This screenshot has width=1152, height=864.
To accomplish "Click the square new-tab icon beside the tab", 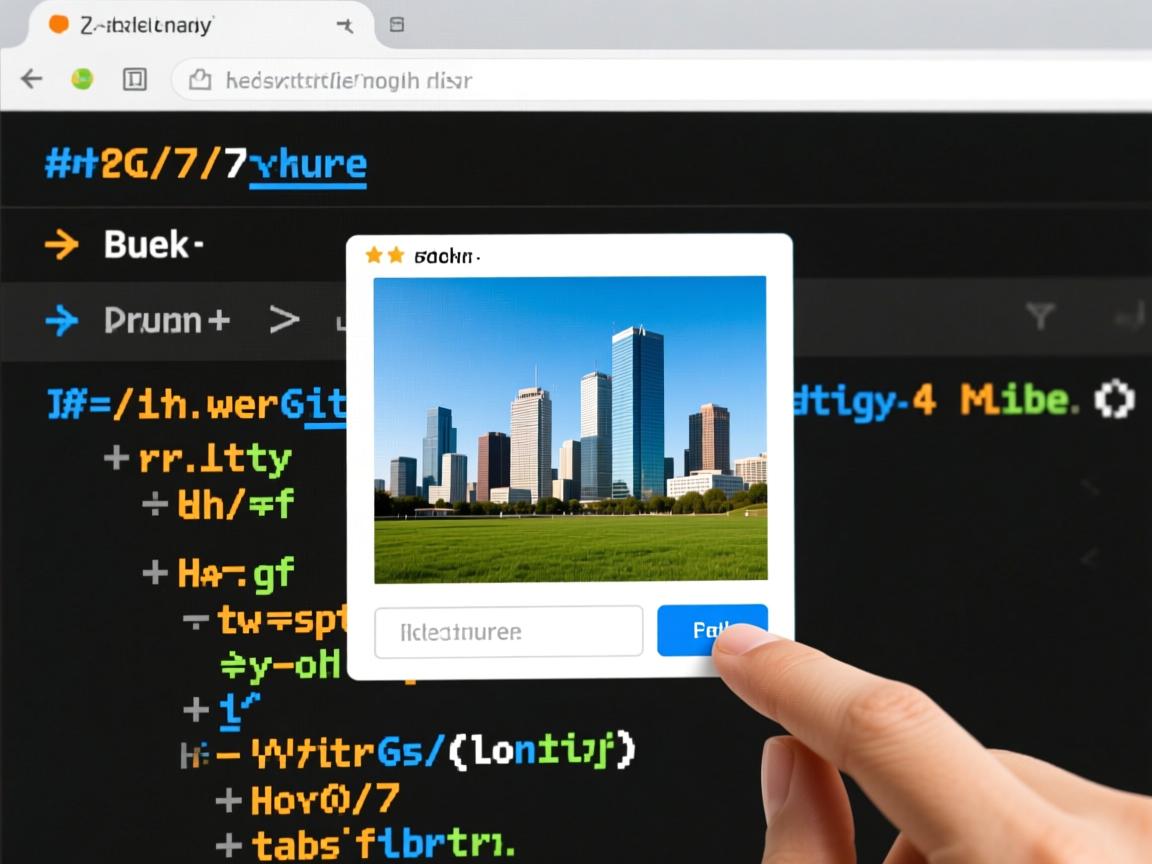I will [397, 25].
